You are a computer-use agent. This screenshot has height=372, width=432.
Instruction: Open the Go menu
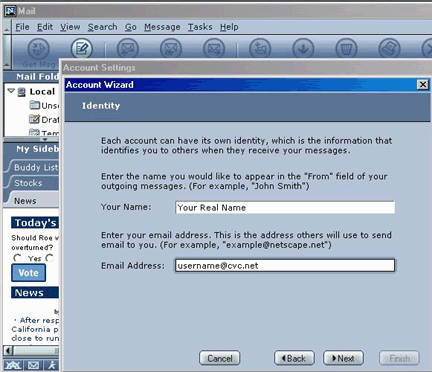[131, 27]
